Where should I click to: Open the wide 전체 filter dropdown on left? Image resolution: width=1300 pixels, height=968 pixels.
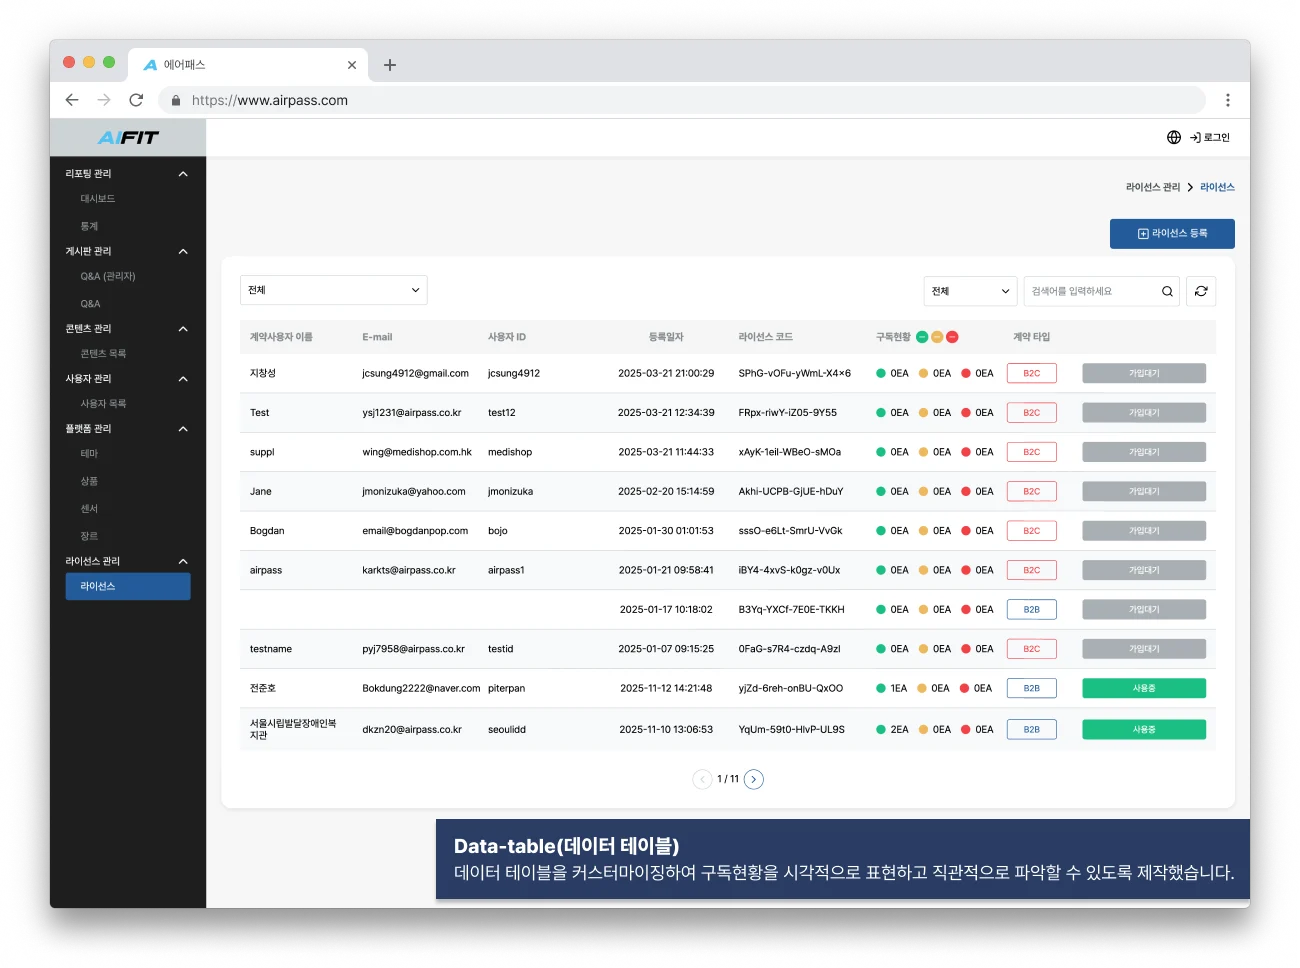(x=333, y=290)
